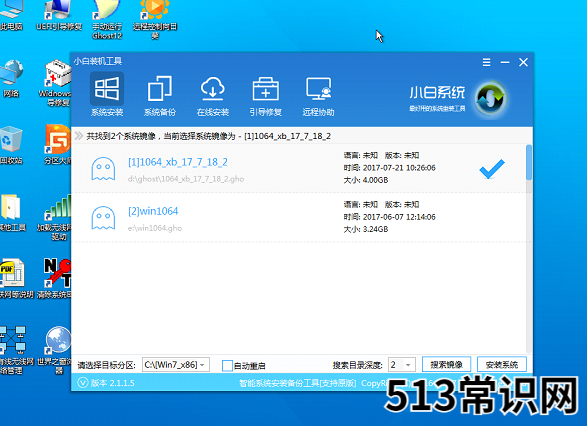Enable the 自动重启 checkbox
Screen dimensions: 587x426
click(x=227, y=365)
